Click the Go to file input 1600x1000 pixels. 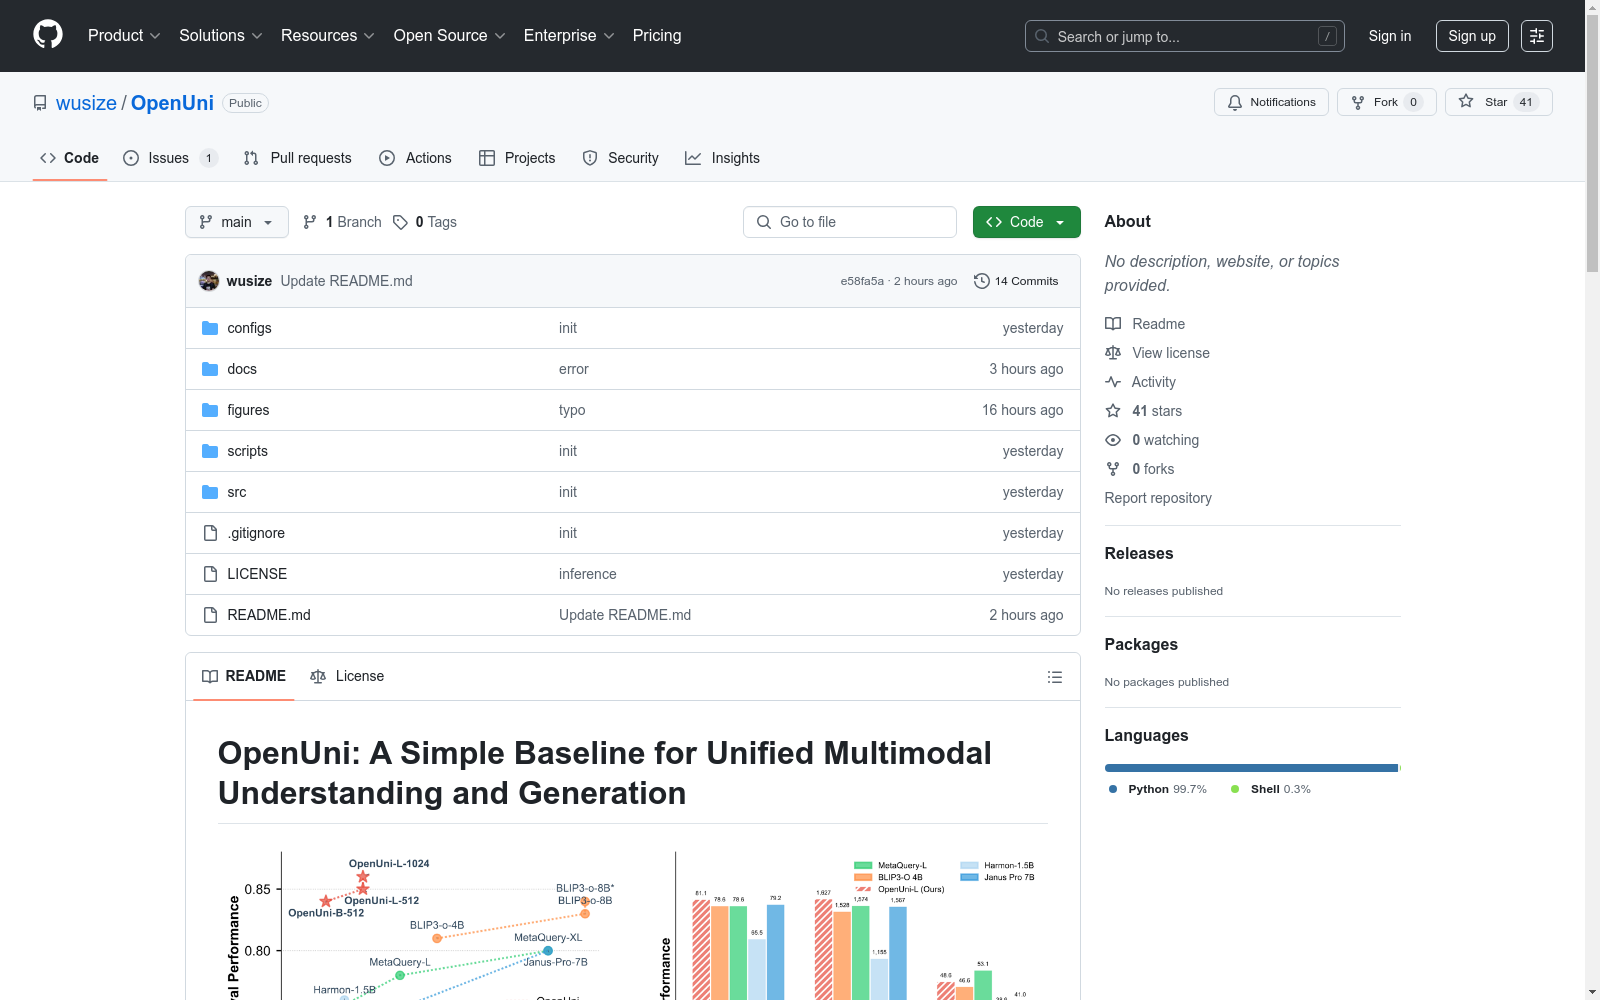[850, 222]
